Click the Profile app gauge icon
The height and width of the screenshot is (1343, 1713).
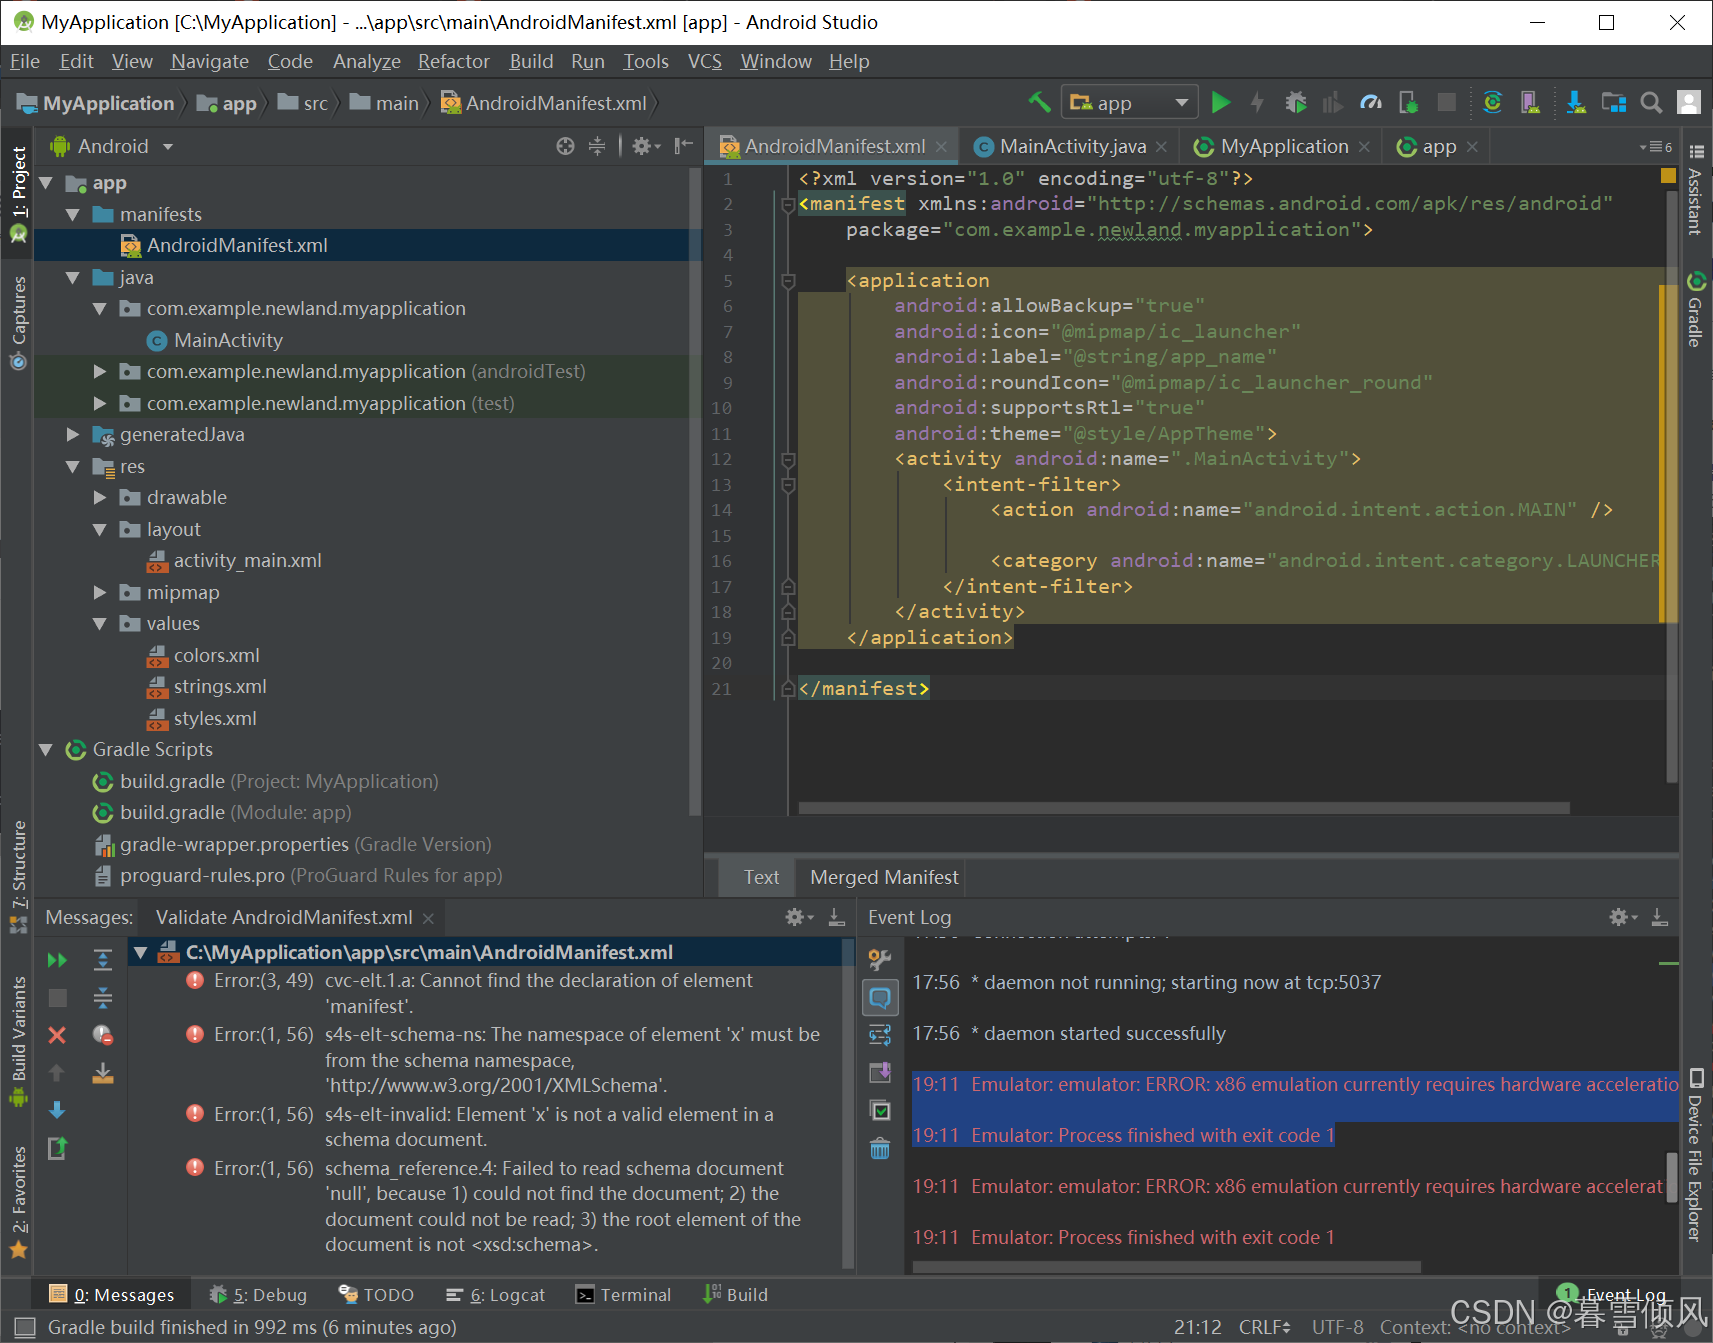click(x=1371, y=102)
